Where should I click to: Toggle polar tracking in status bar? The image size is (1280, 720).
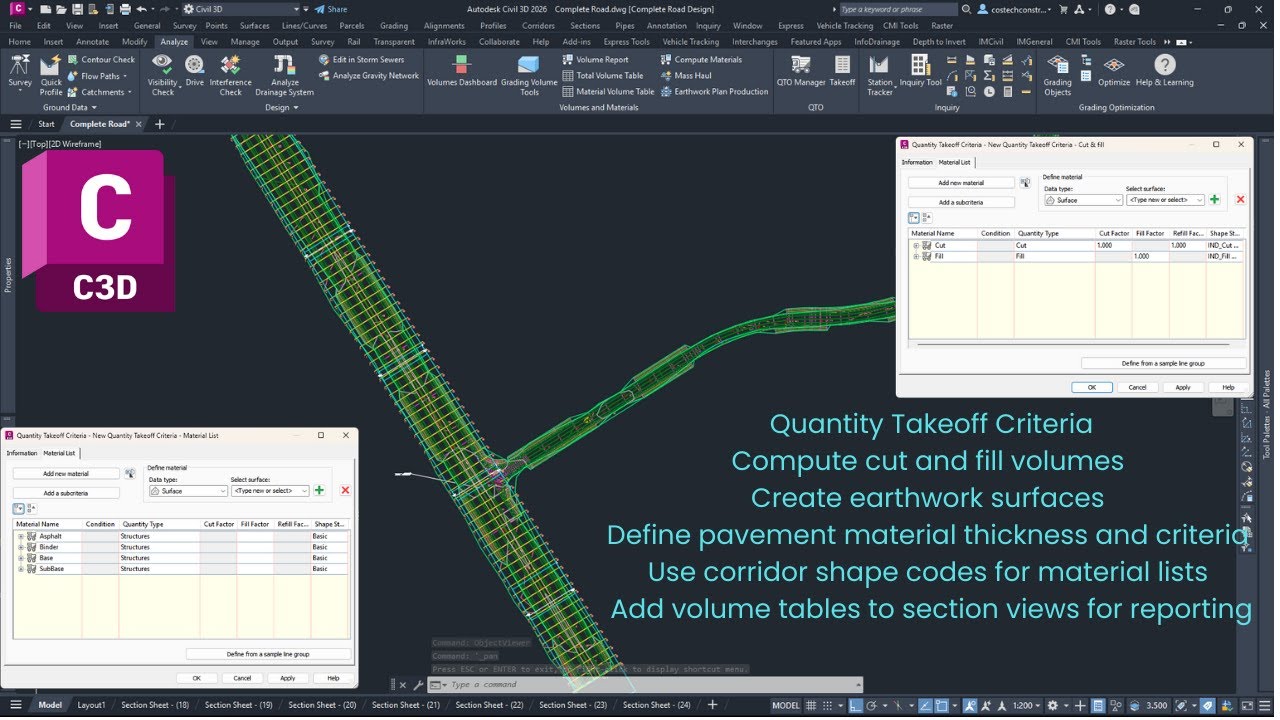(x=872, y=705)
